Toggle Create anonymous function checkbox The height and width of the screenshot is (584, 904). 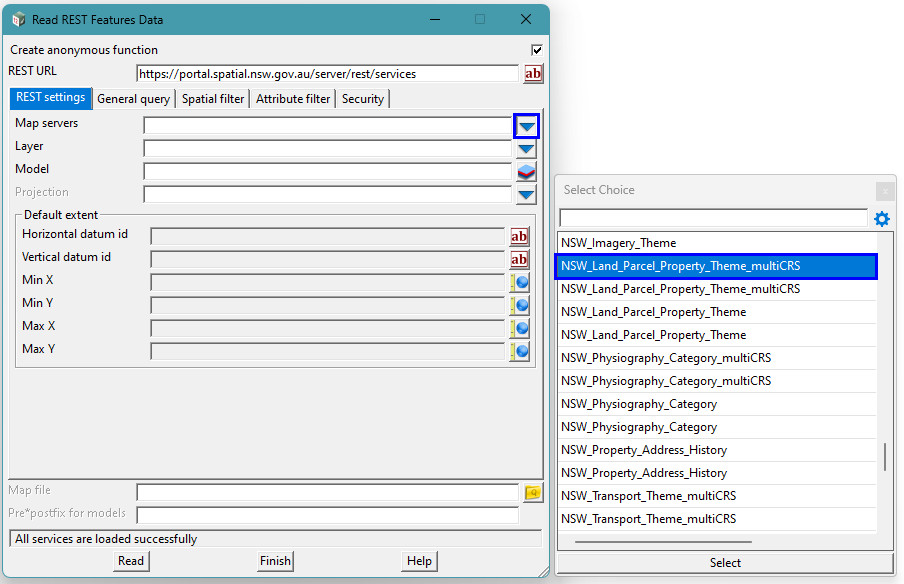537,50
